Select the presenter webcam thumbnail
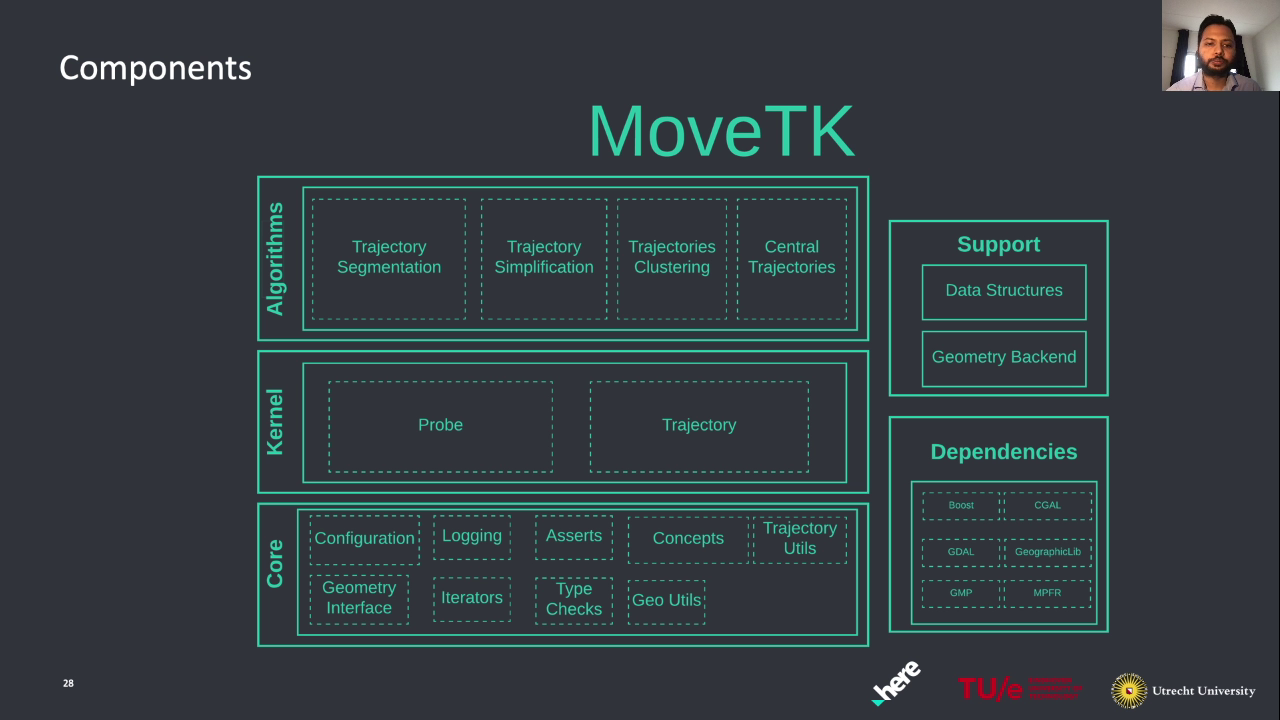 1220,46
